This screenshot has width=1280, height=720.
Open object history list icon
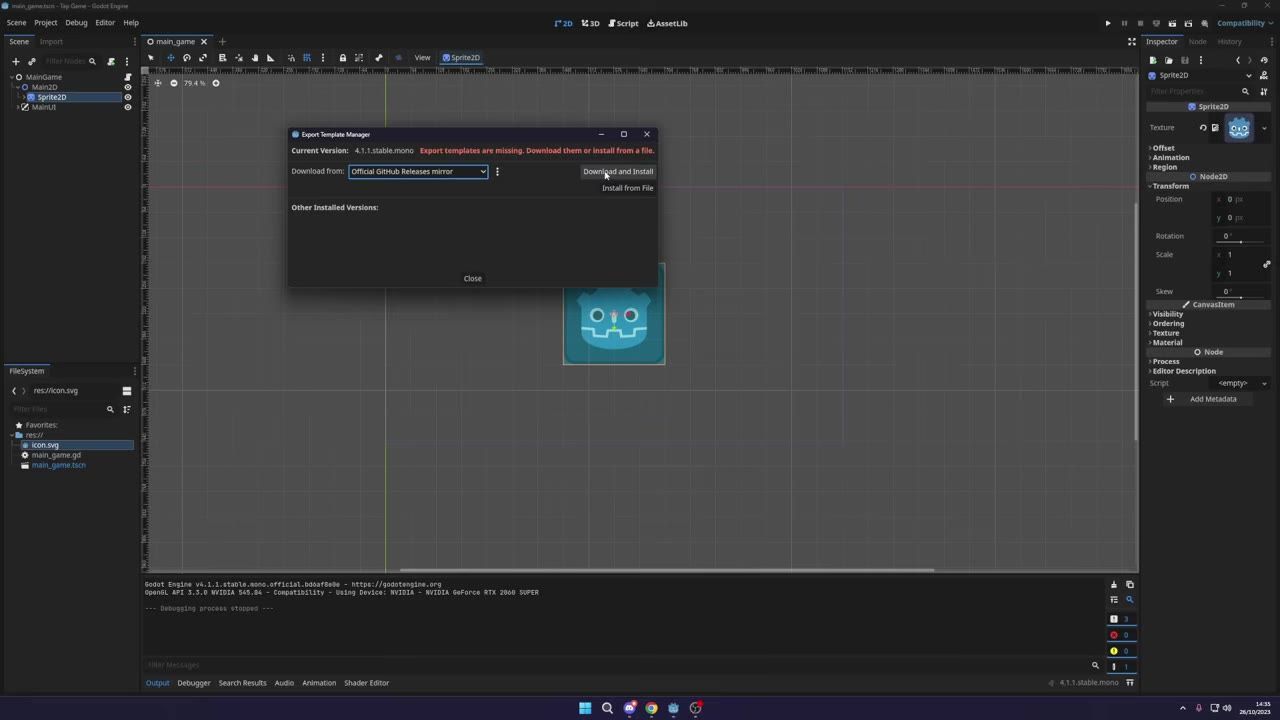pos(1264,60)
